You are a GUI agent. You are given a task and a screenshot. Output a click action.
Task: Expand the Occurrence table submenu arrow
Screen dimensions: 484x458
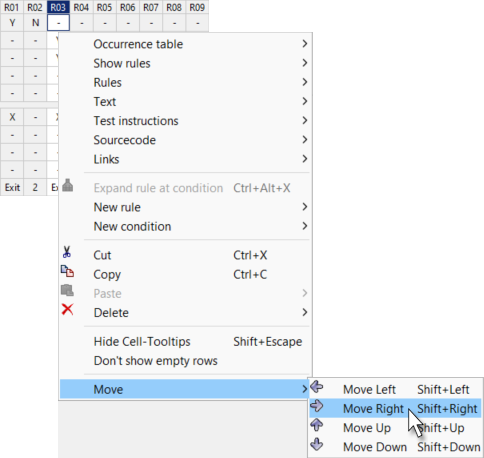(x=304, y=44)
